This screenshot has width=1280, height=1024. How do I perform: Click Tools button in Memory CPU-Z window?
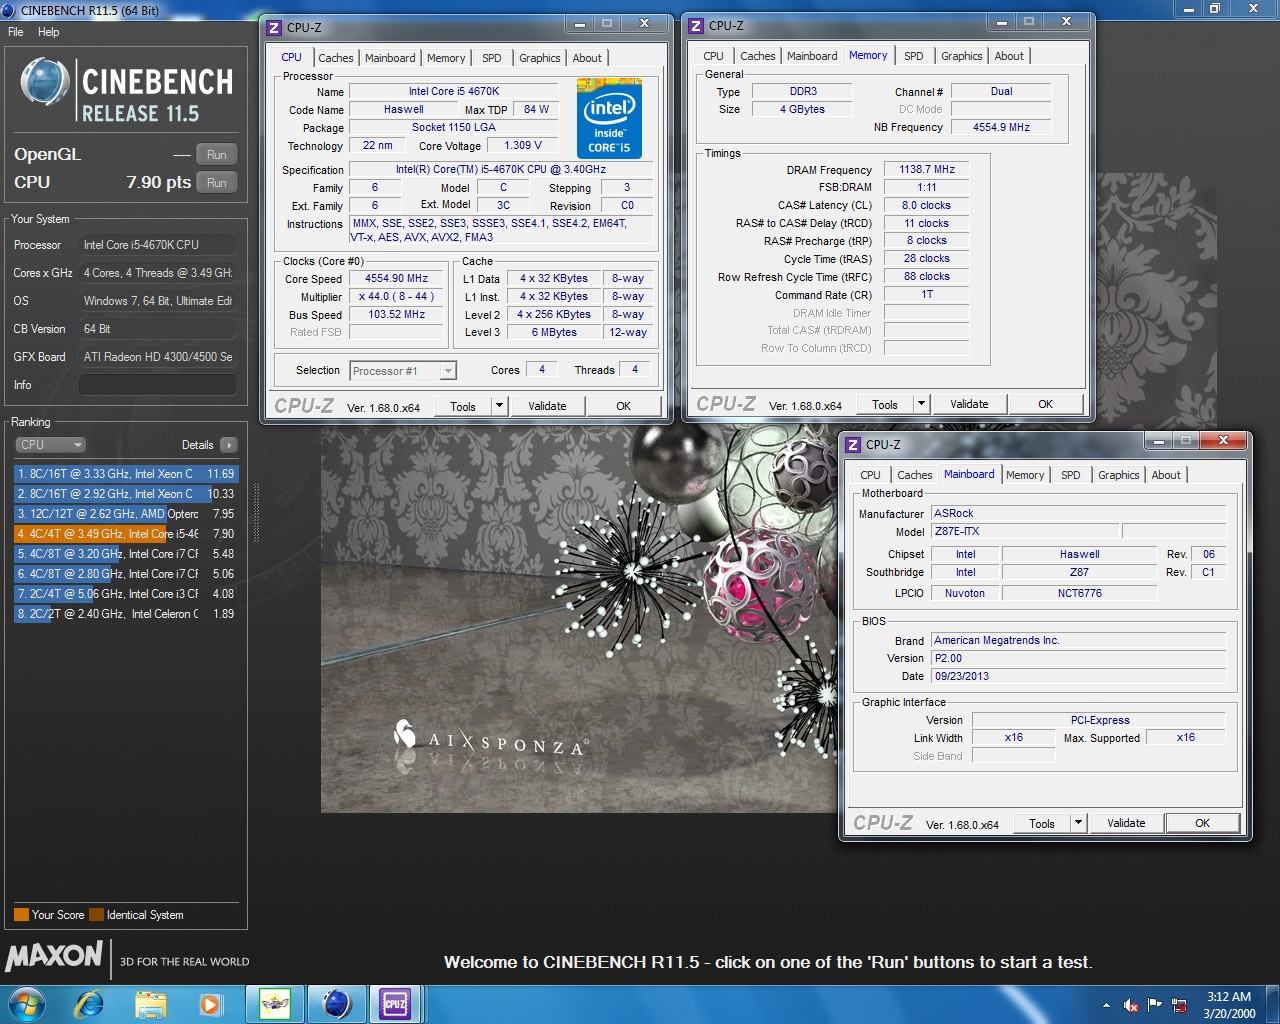[x=885, y=404]
